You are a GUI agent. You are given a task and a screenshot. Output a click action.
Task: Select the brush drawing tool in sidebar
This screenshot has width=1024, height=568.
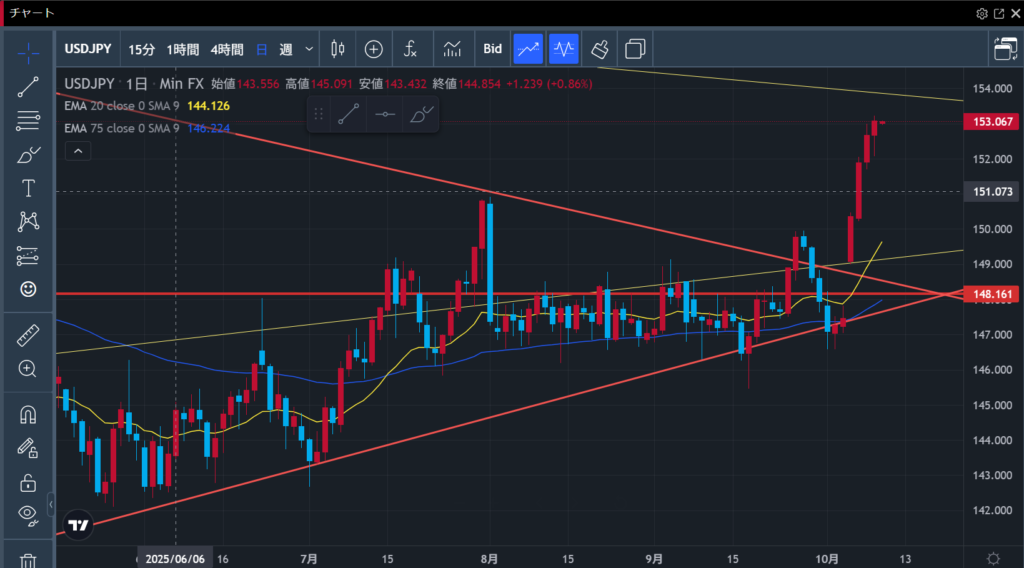click(x=28, y=155)
